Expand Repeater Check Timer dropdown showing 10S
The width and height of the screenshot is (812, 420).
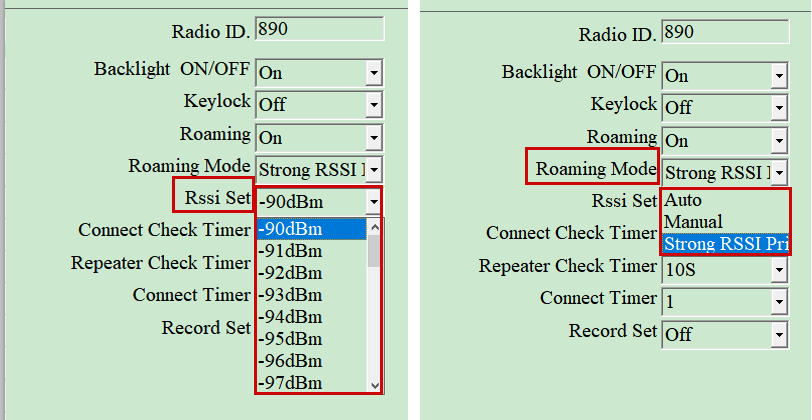pos(779,269)
